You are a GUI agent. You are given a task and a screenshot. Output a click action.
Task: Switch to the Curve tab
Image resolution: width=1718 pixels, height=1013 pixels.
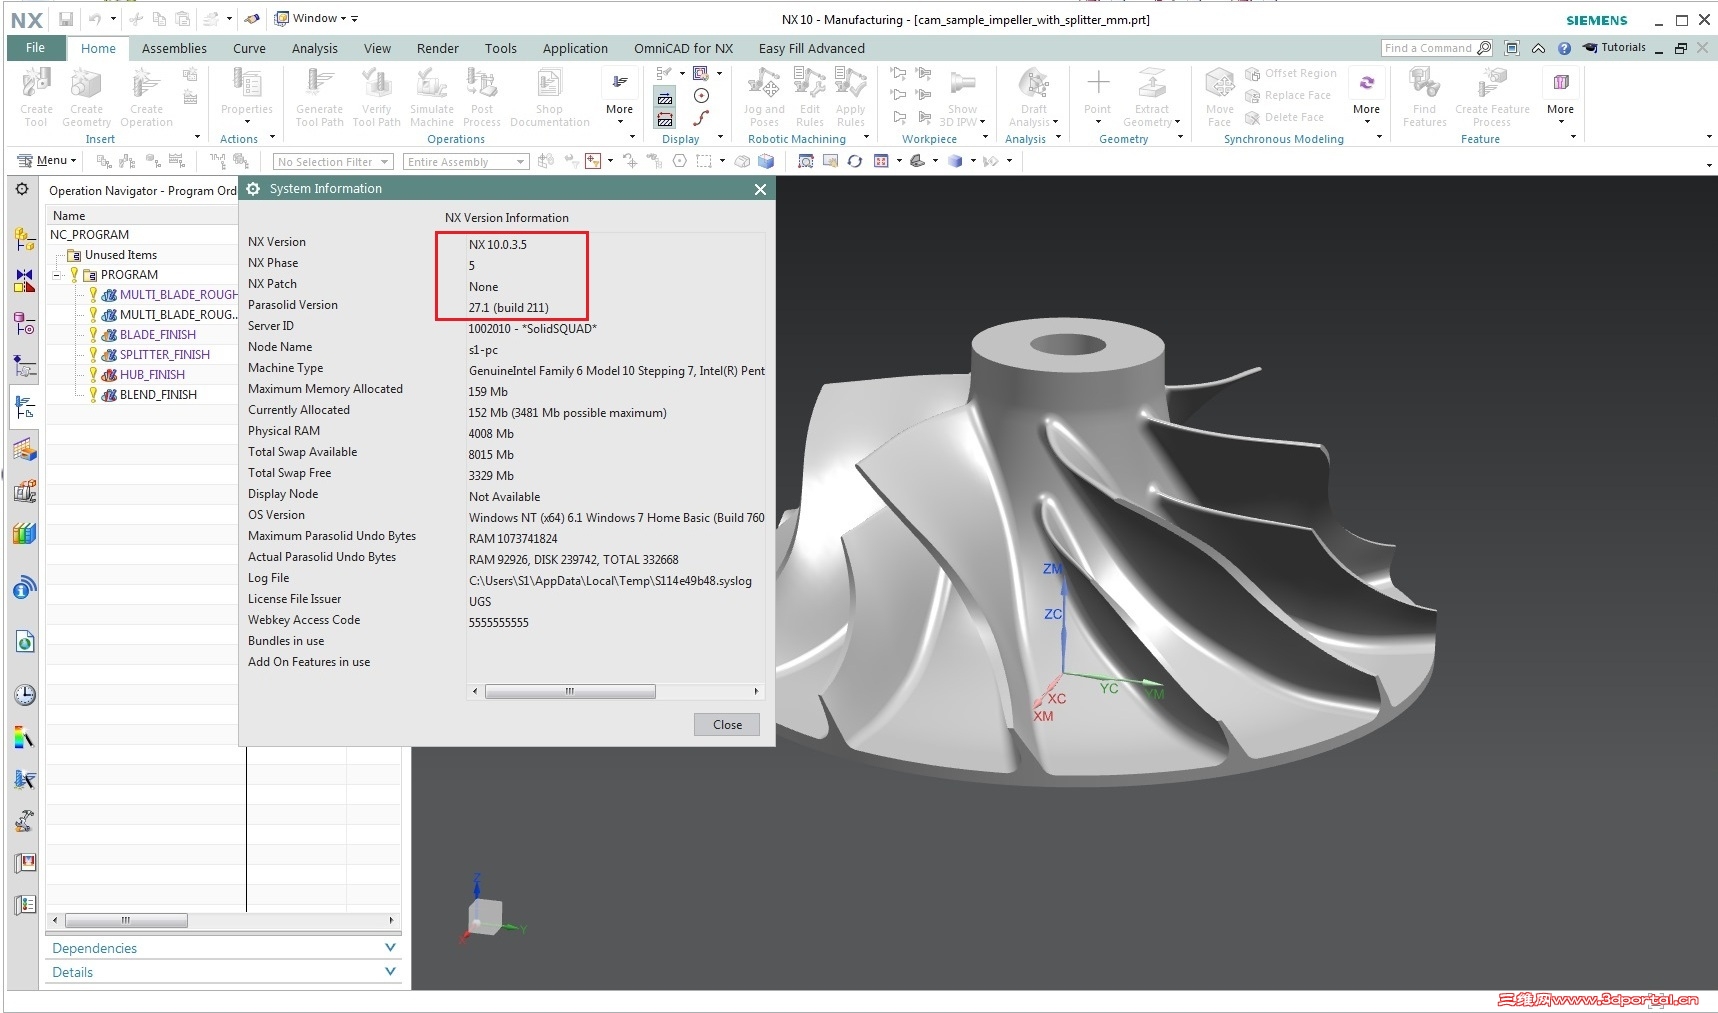[x=249, y=48]
